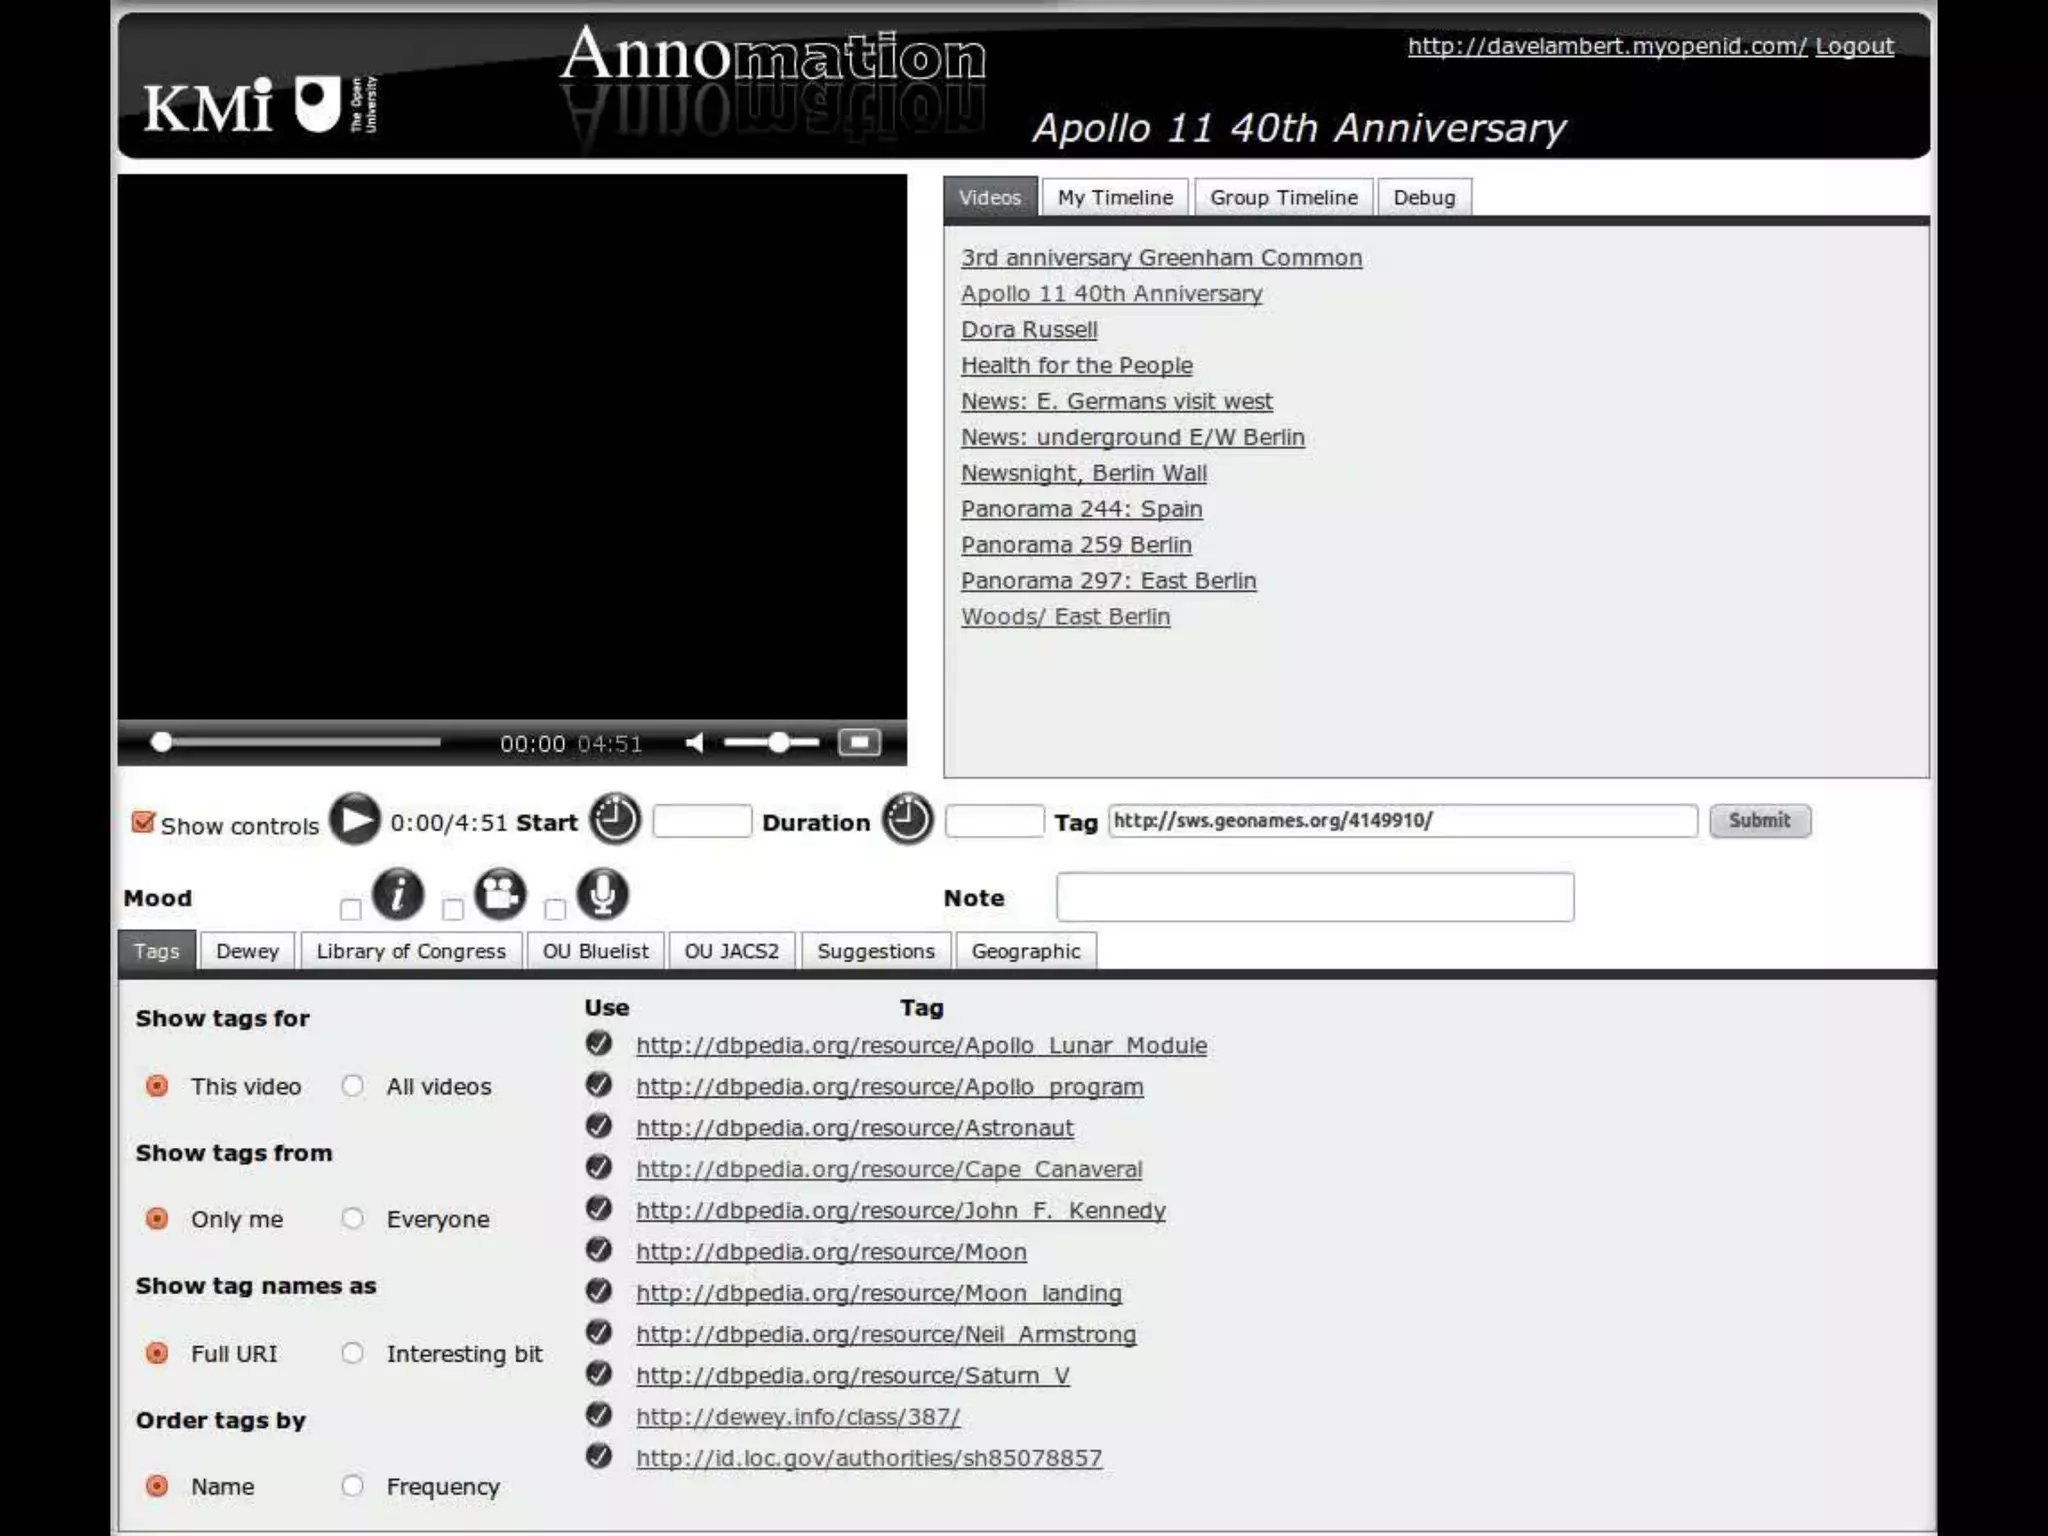Order tags by Frequency
Screen dimensions: 2048x1536
[352, 1486]
